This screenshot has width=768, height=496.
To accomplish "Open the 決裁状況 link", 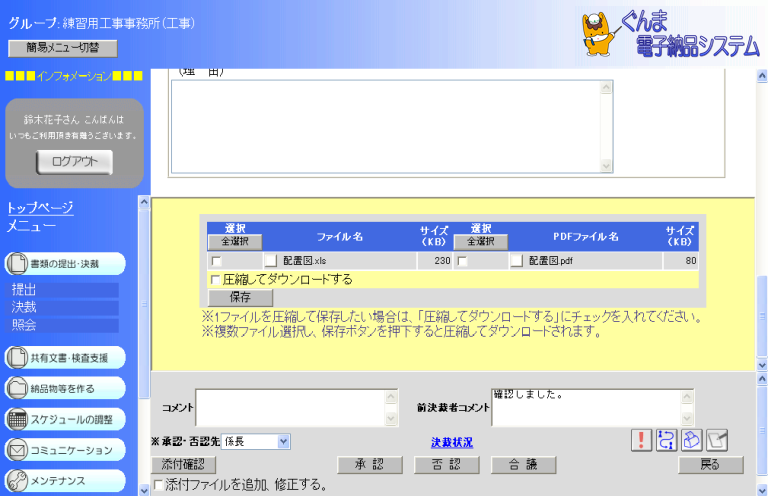I will [x=452, y=442].
